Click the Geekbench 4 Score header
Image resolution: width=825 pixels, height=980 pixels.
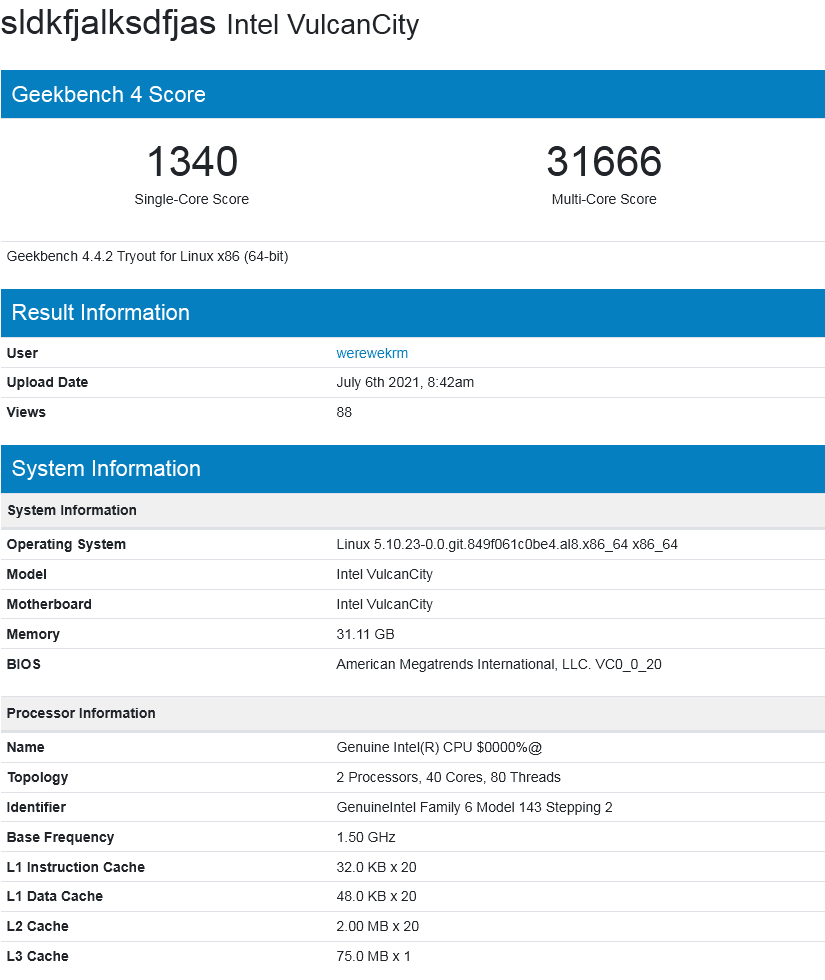click(412, 94)
